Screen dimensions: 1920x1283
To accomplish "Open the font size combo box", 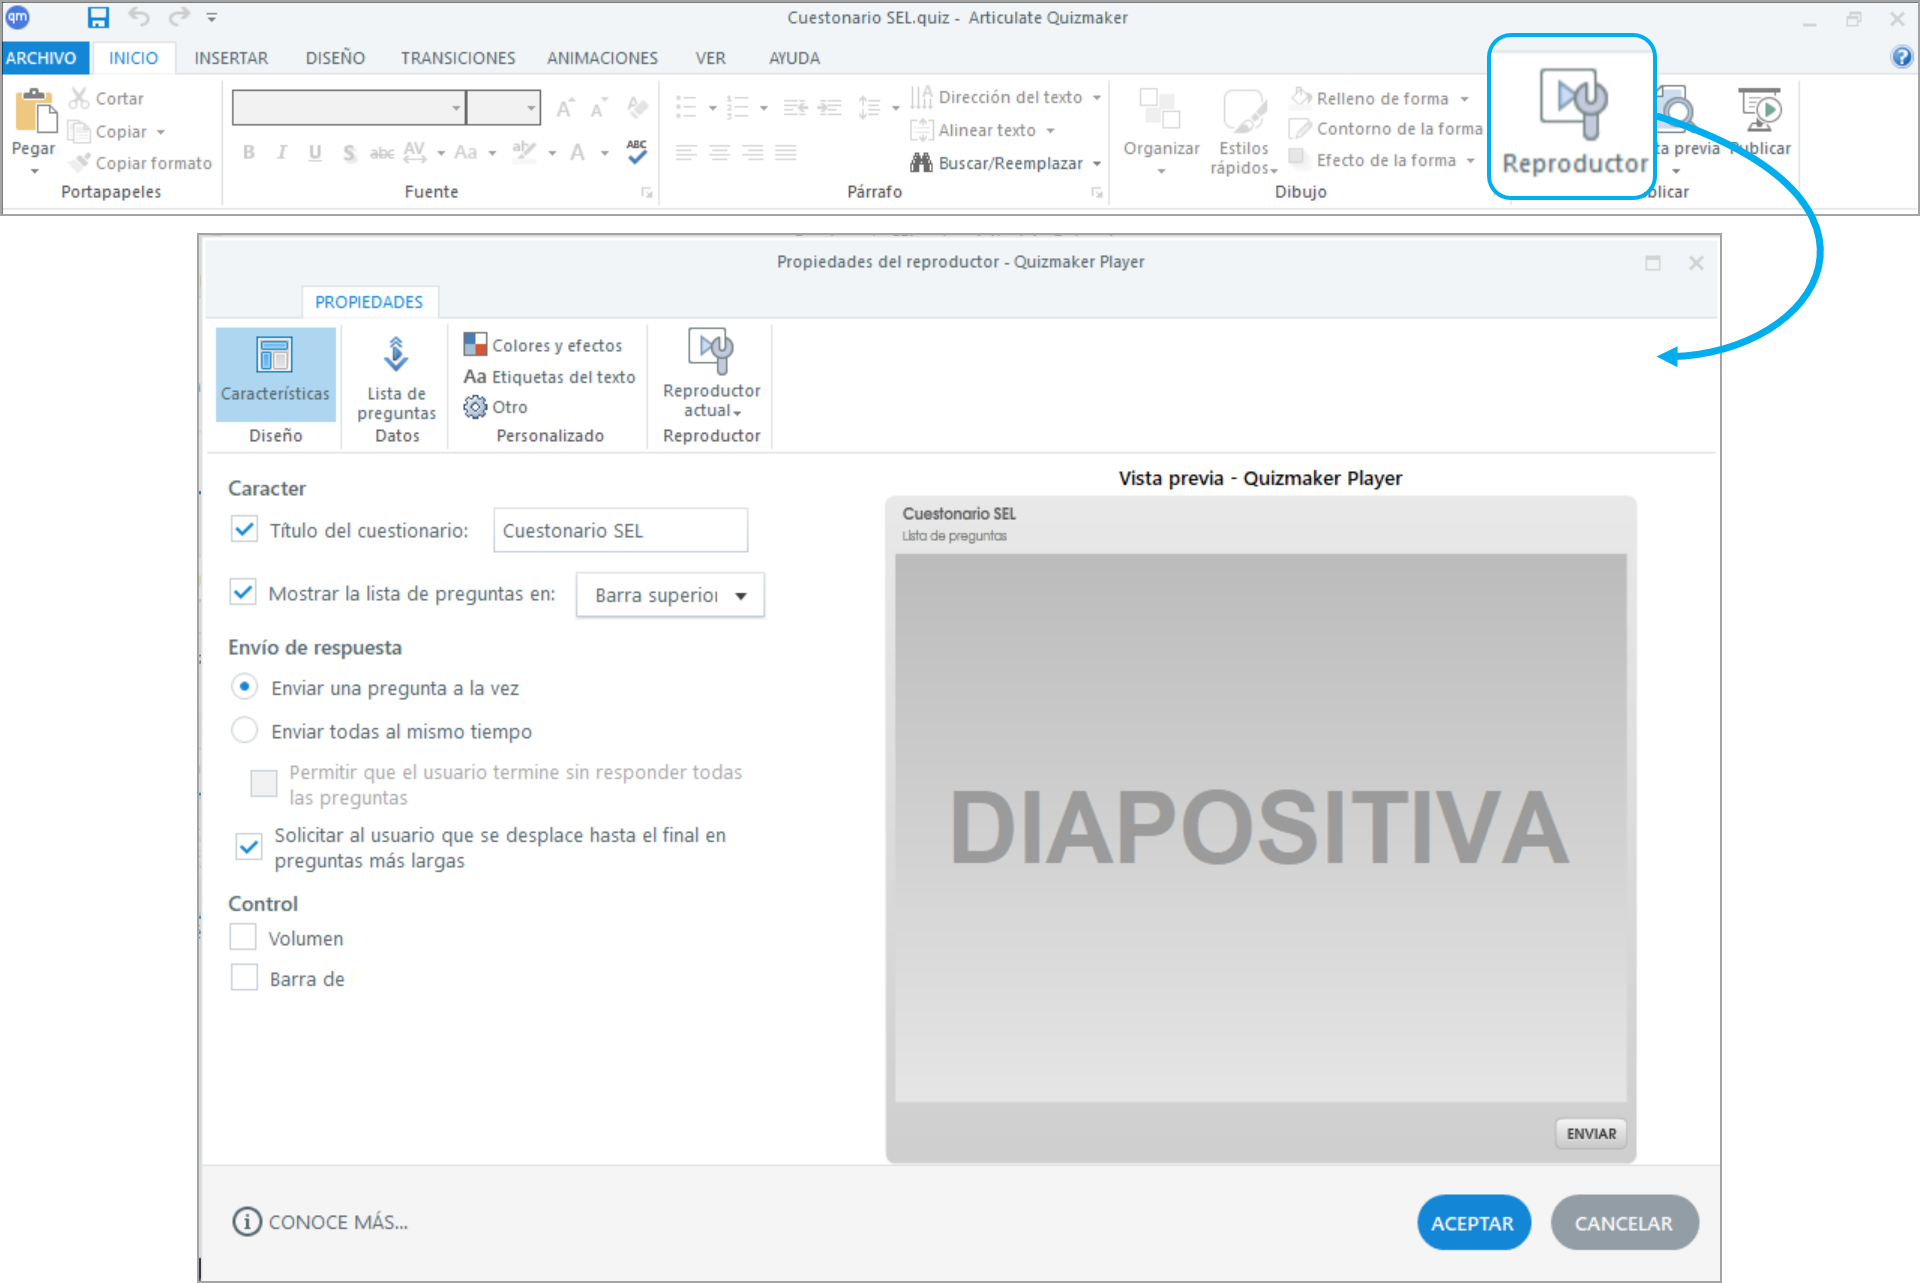I will [x=503, y=107].
